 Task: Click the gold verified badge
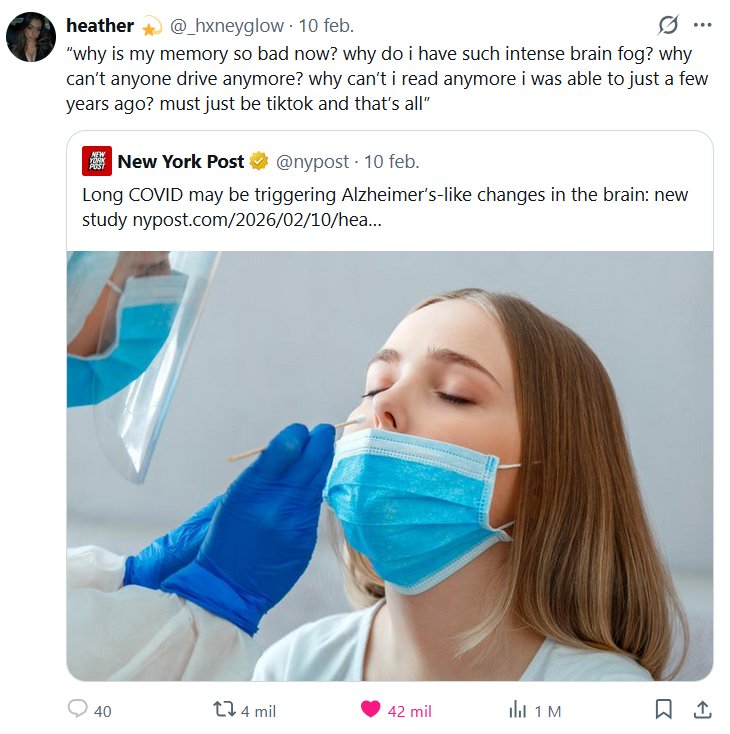258,162
